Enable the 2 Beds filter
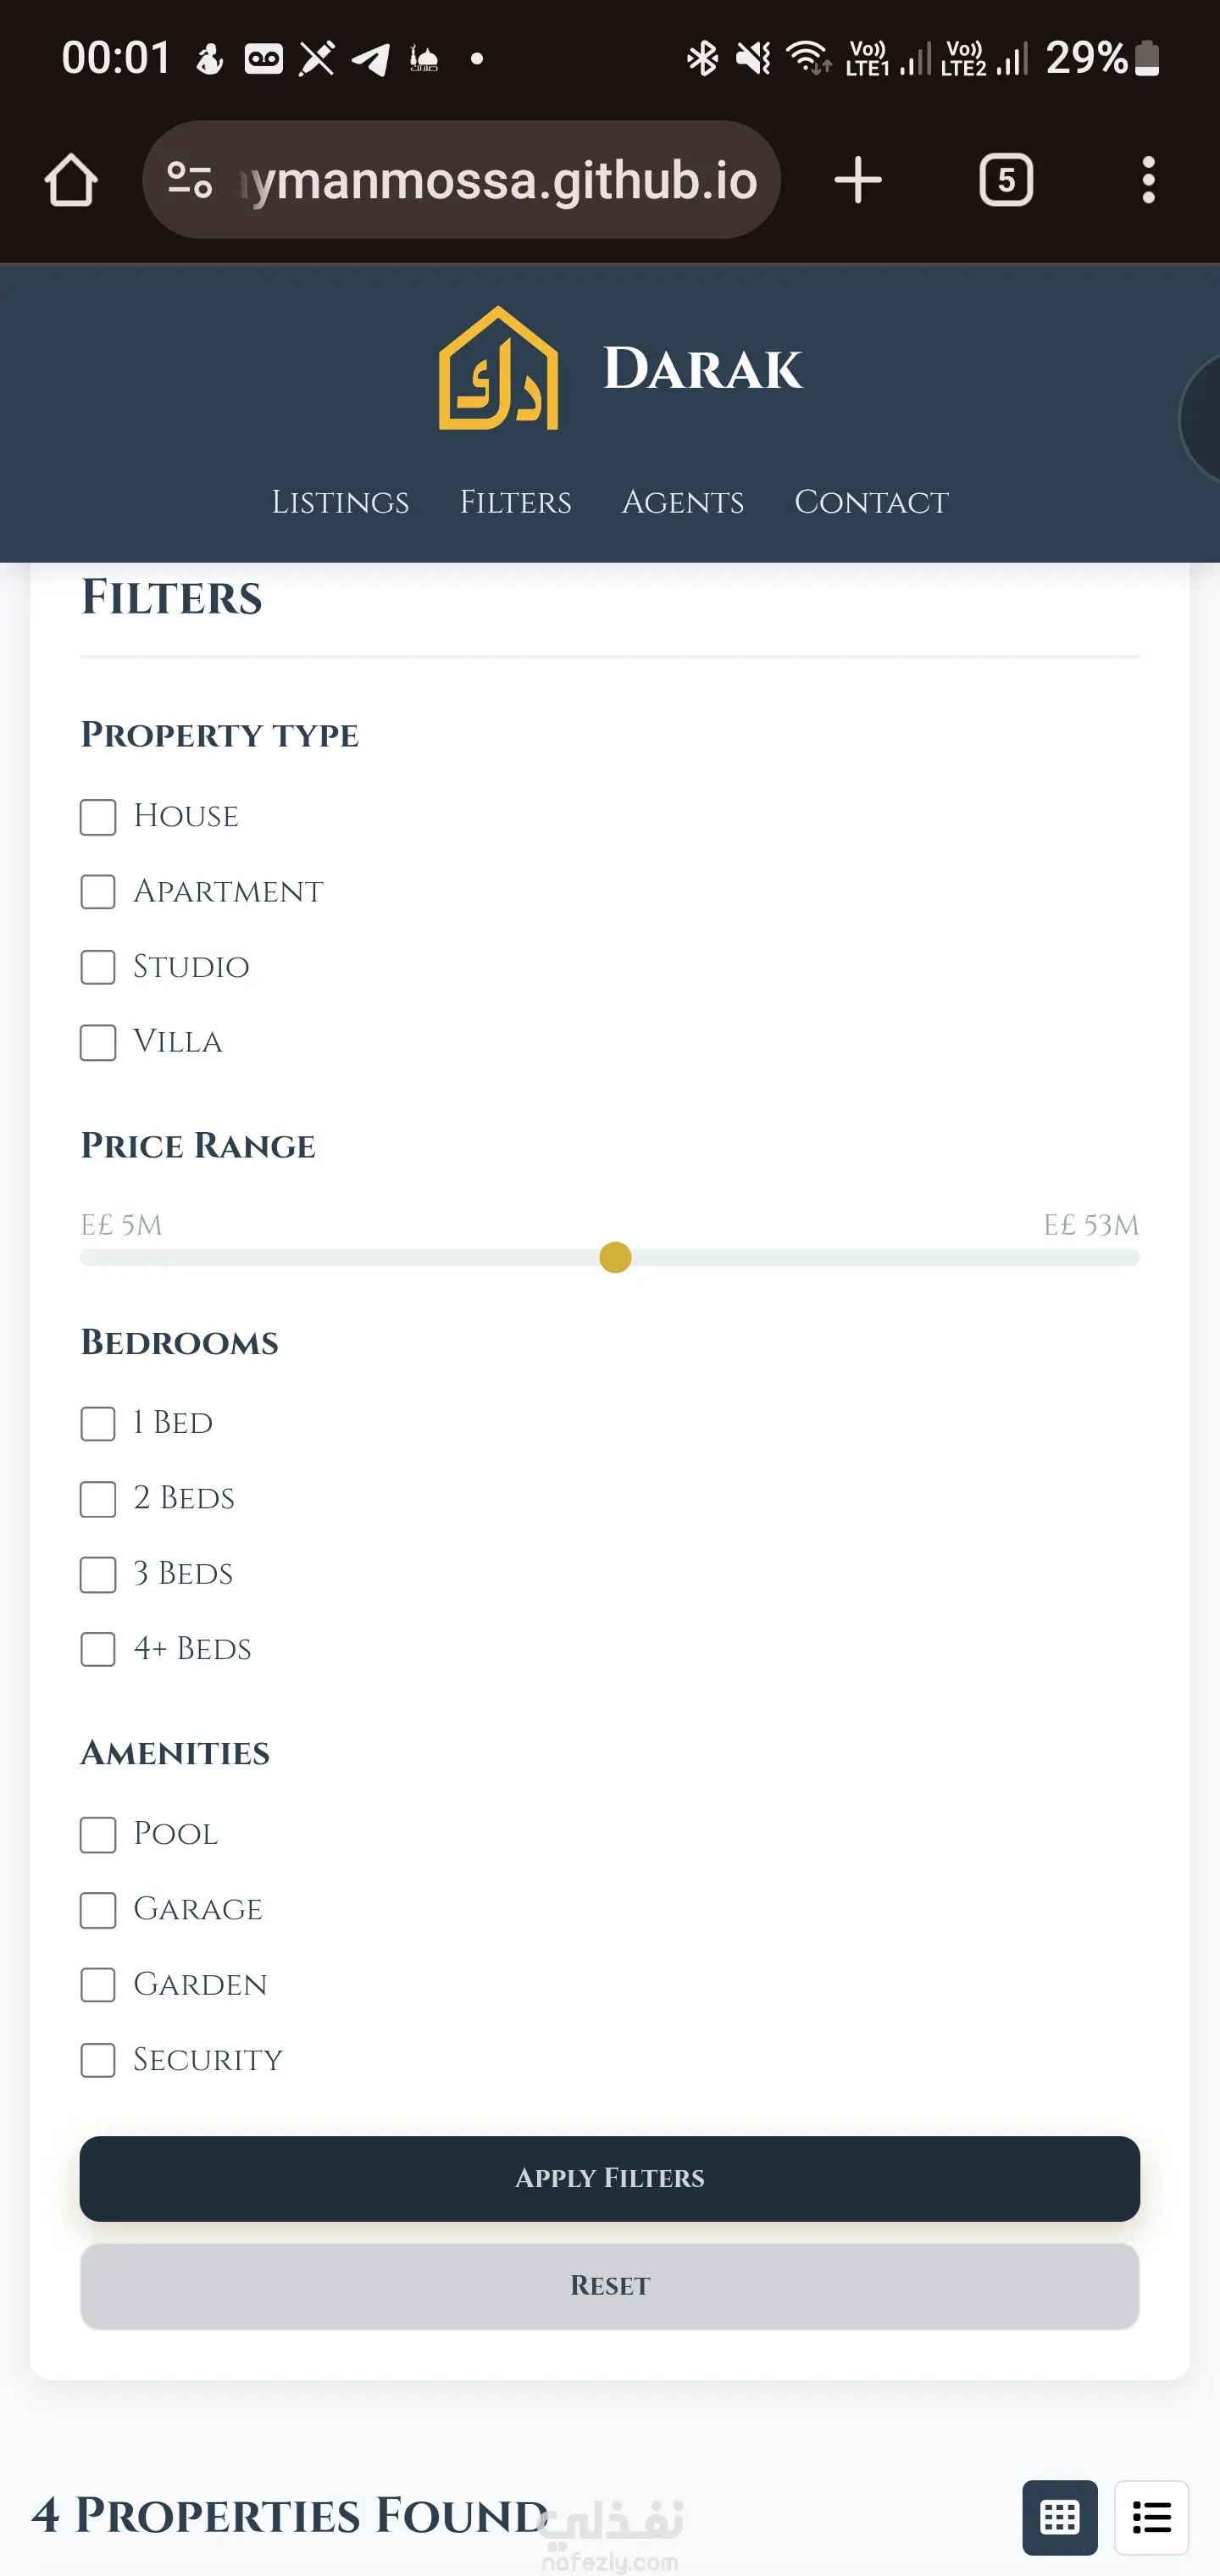The width and height of the screenshot is (1220, 2576). [98, 1499]
